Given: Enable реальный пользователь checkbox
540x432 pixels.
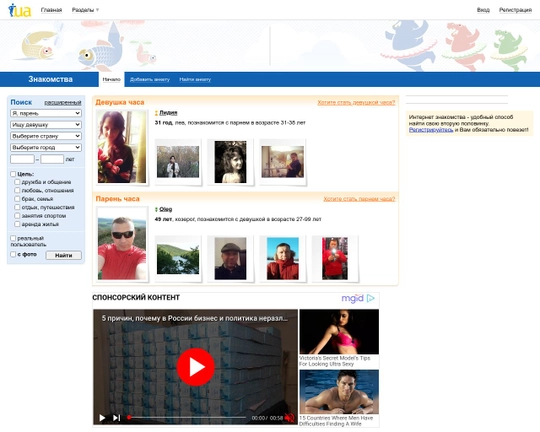Looking at the screenshot, I should click(13, 238).
